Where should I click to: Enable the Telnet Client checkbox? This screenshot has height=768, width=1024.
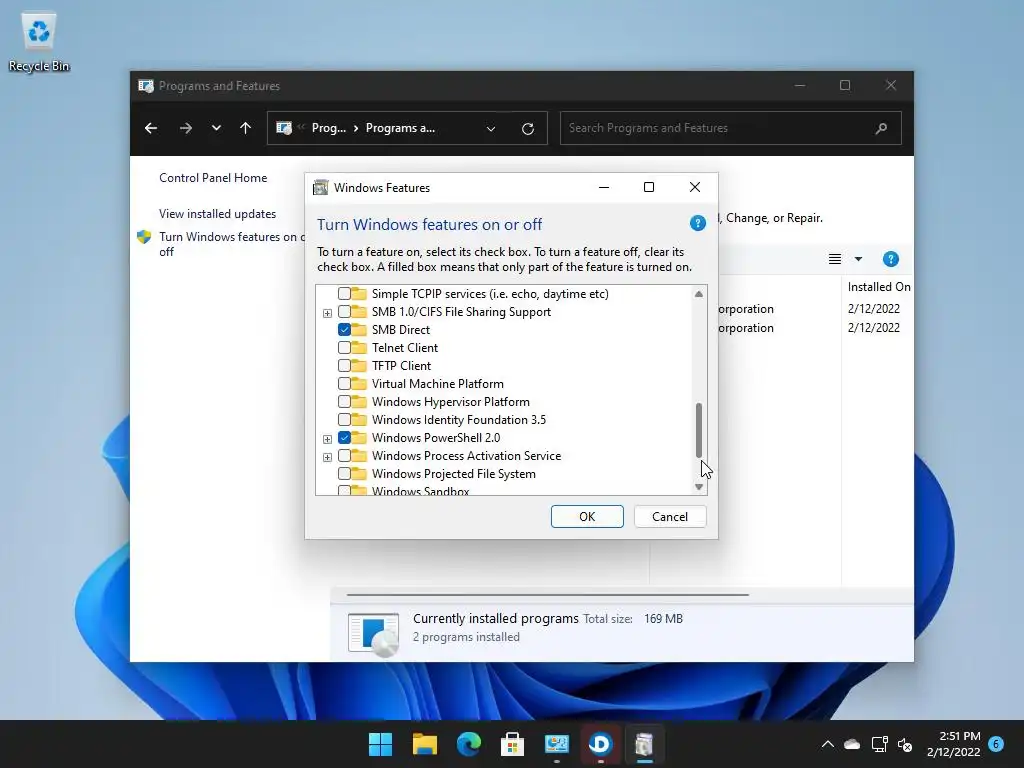(344, 347)
